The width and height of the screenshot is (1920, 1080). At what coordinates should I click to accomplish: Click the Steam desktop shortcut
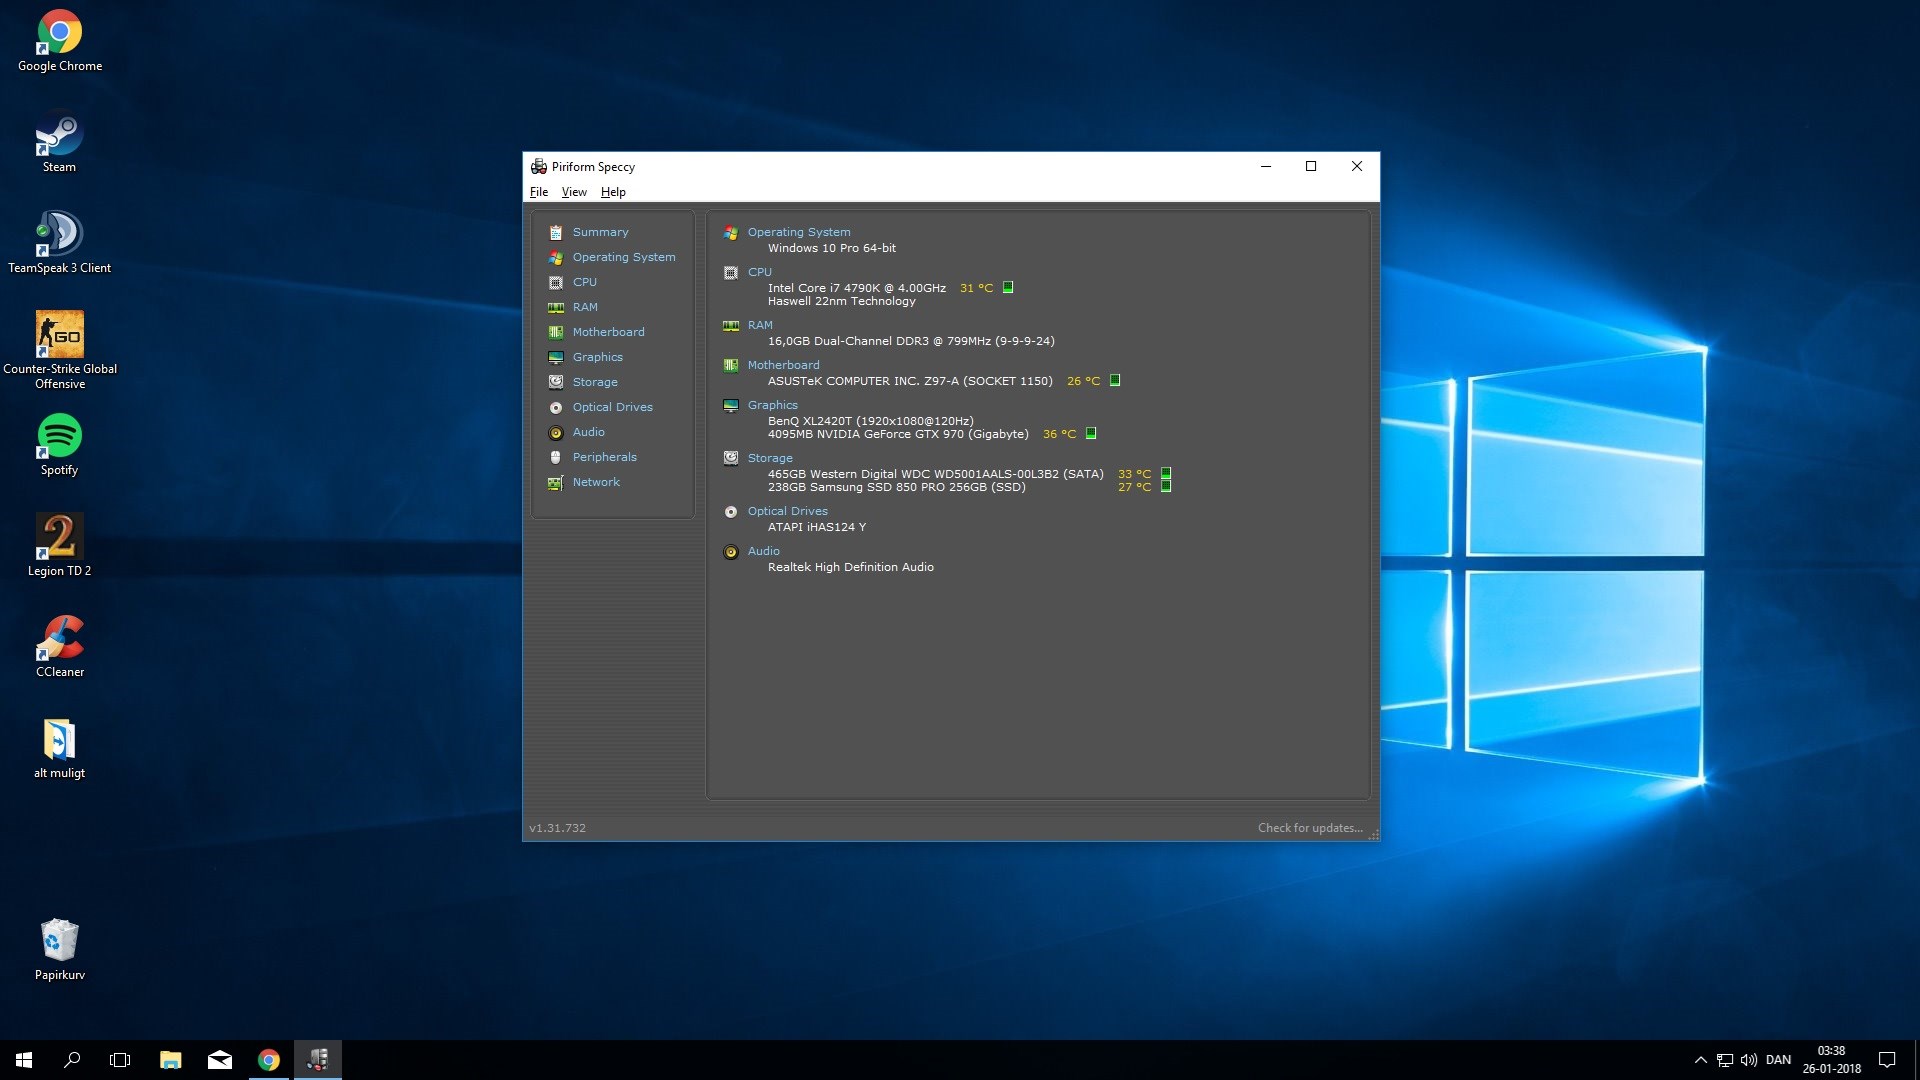point(59,142)
